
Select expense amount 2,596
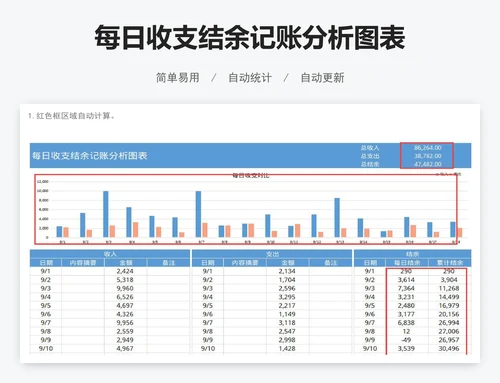point(287,288)
